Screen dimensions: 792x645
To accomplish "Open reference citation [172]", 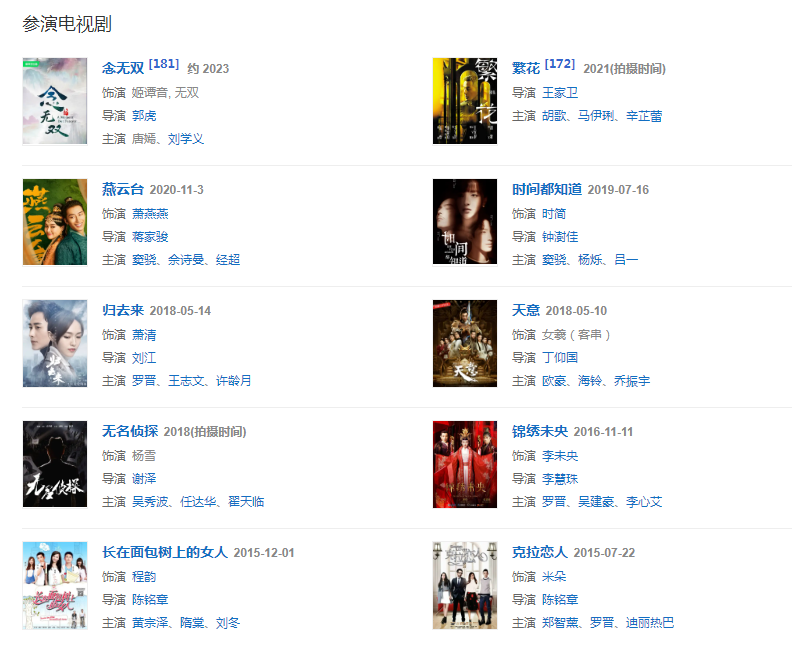I will (x=560, y=64).
